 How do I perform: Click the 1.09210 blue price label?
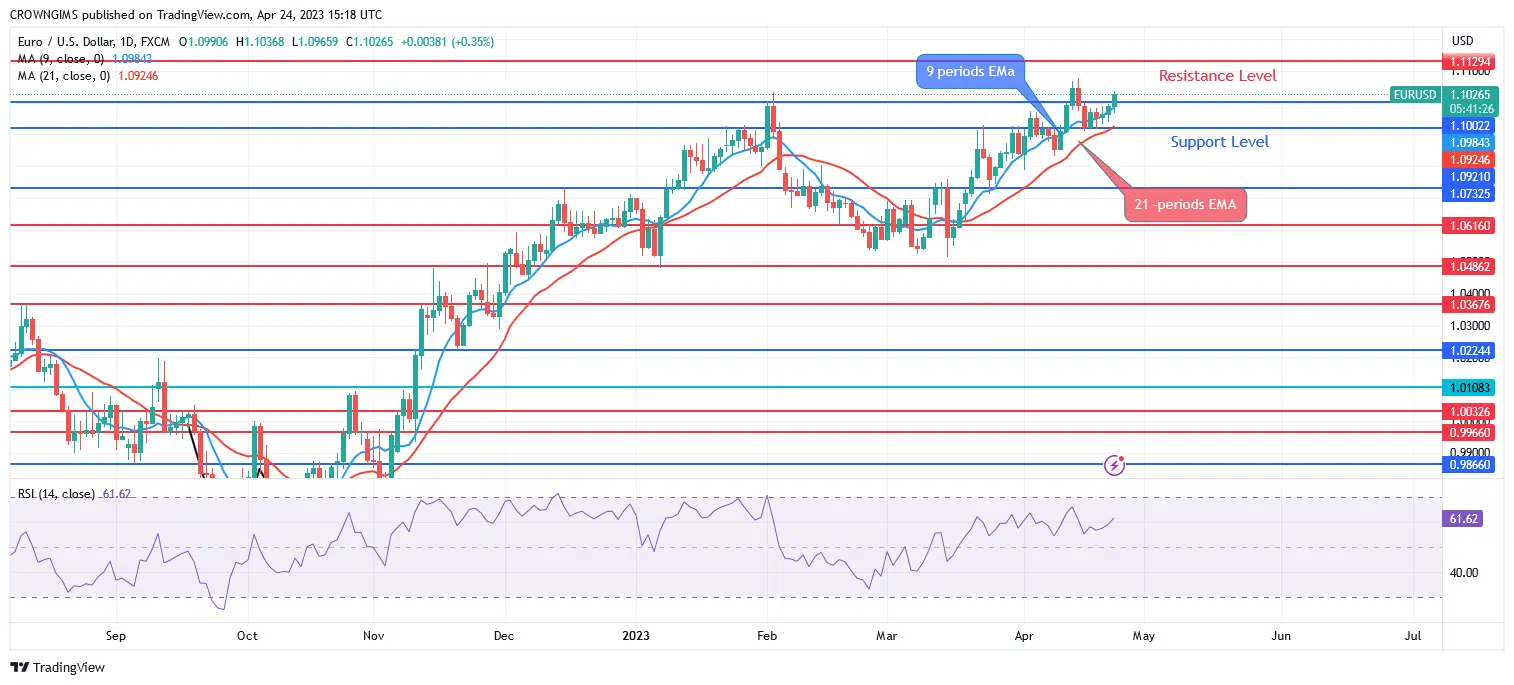(1469, 176)
